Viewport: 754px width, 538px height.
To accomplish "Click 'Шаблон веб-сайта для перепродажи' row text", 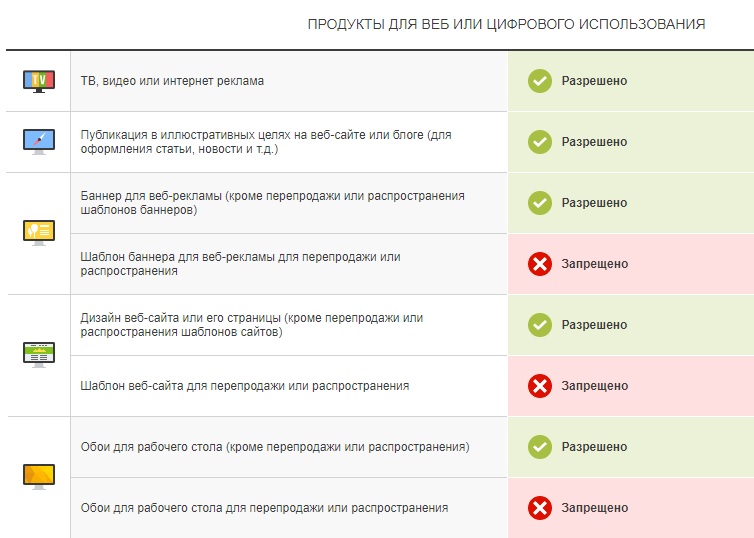I will pos(244,386).
